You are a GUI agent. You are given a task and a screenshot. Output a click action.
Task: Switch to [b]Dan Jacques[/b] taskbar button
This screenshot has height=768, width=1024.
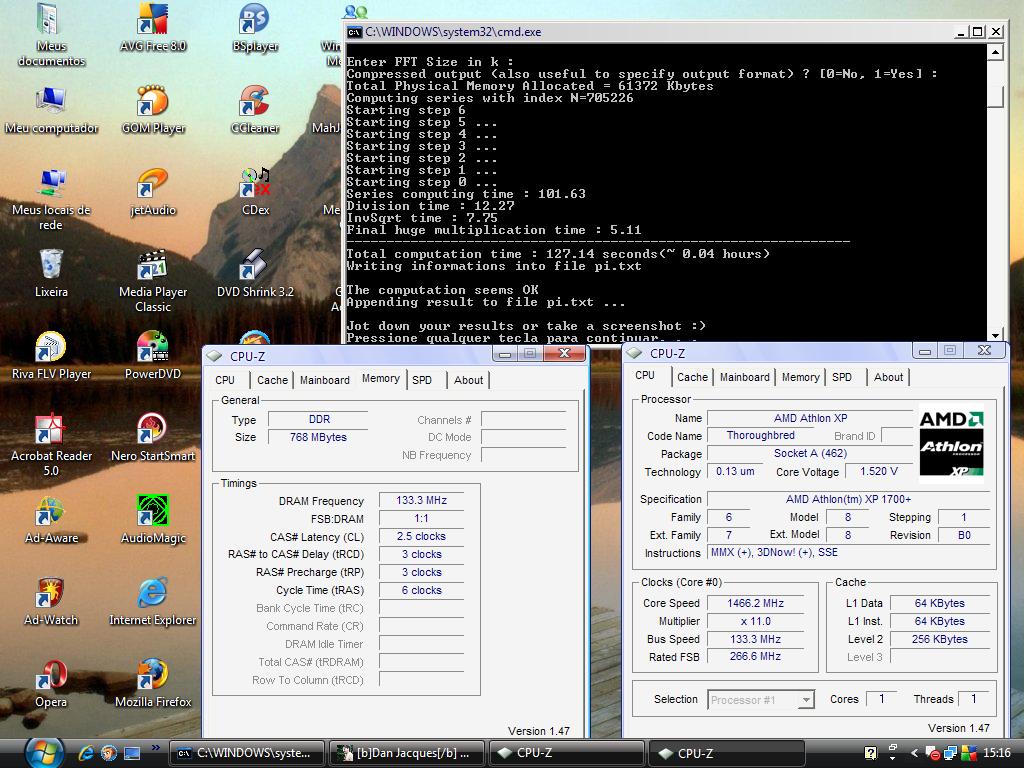pos(408,753)
